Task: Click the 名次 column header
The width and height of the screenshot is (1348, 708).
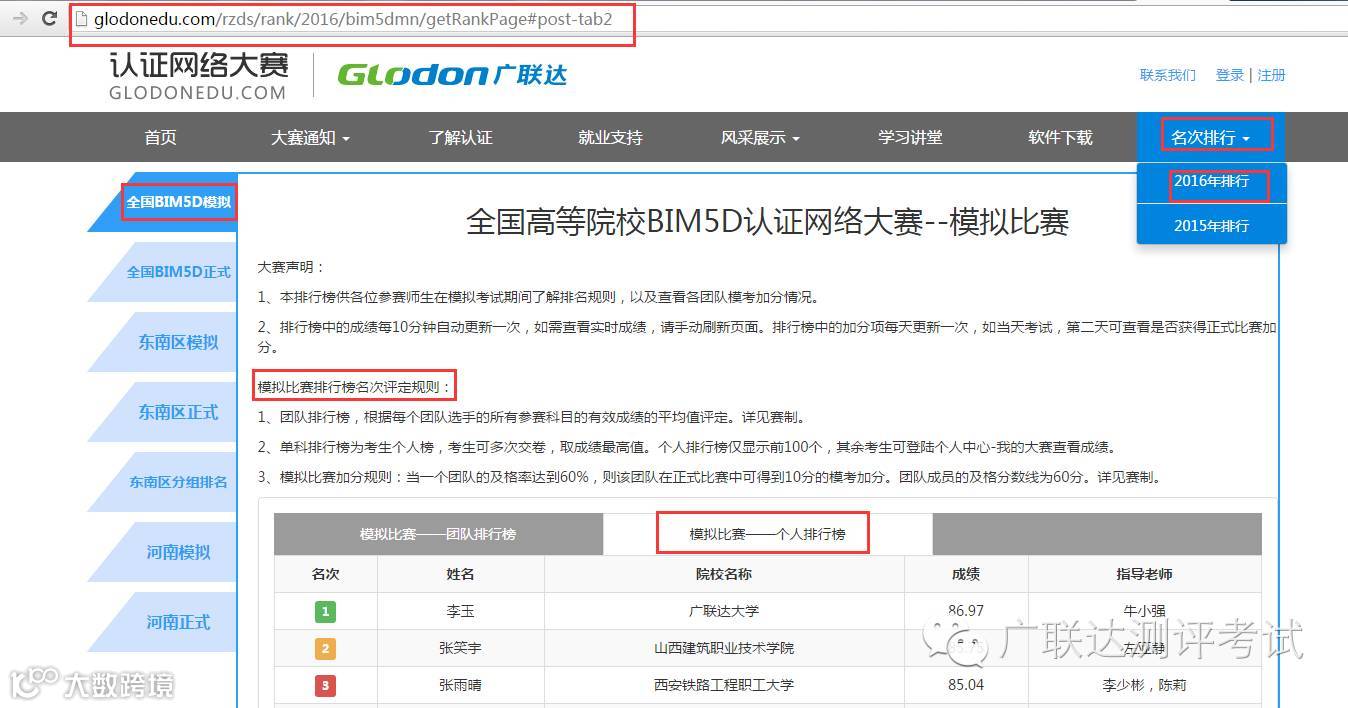Action: pos(325,574)
